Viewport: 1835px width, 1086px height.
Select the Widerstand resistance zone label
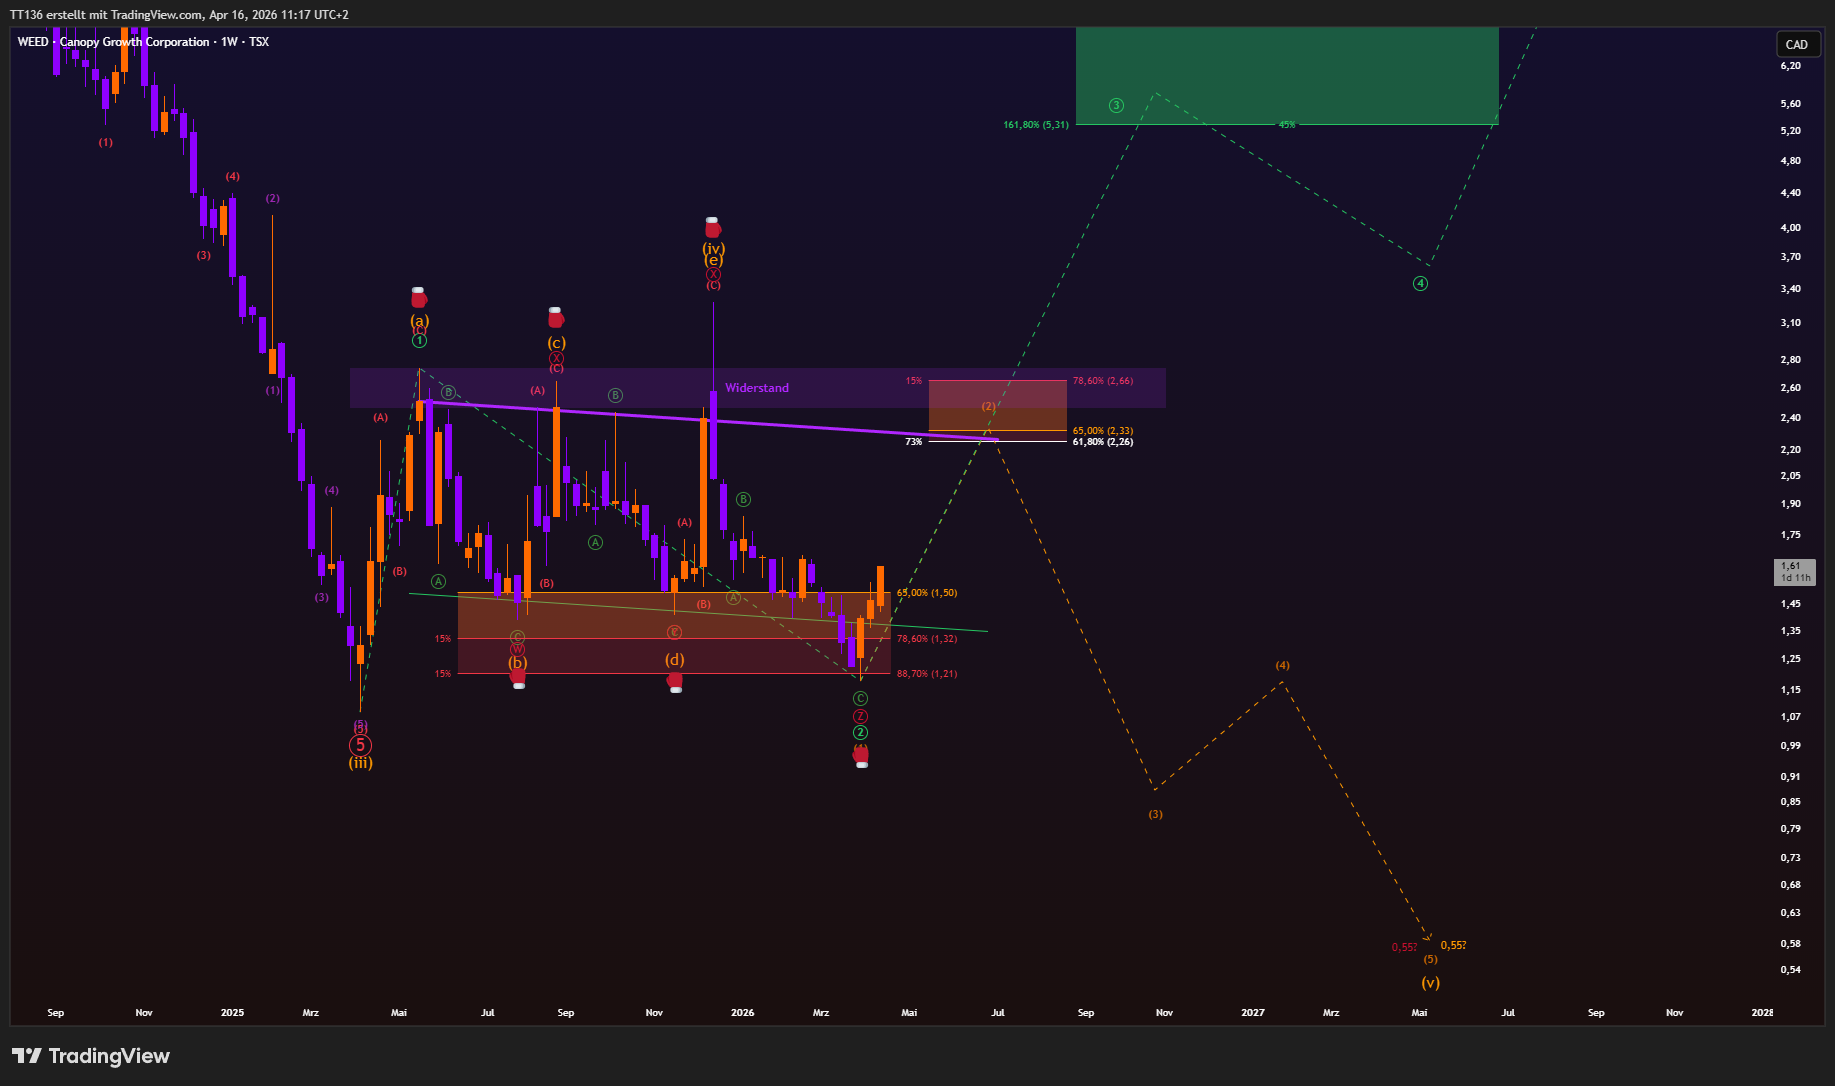pyautogui.click(x=757, y=388)
